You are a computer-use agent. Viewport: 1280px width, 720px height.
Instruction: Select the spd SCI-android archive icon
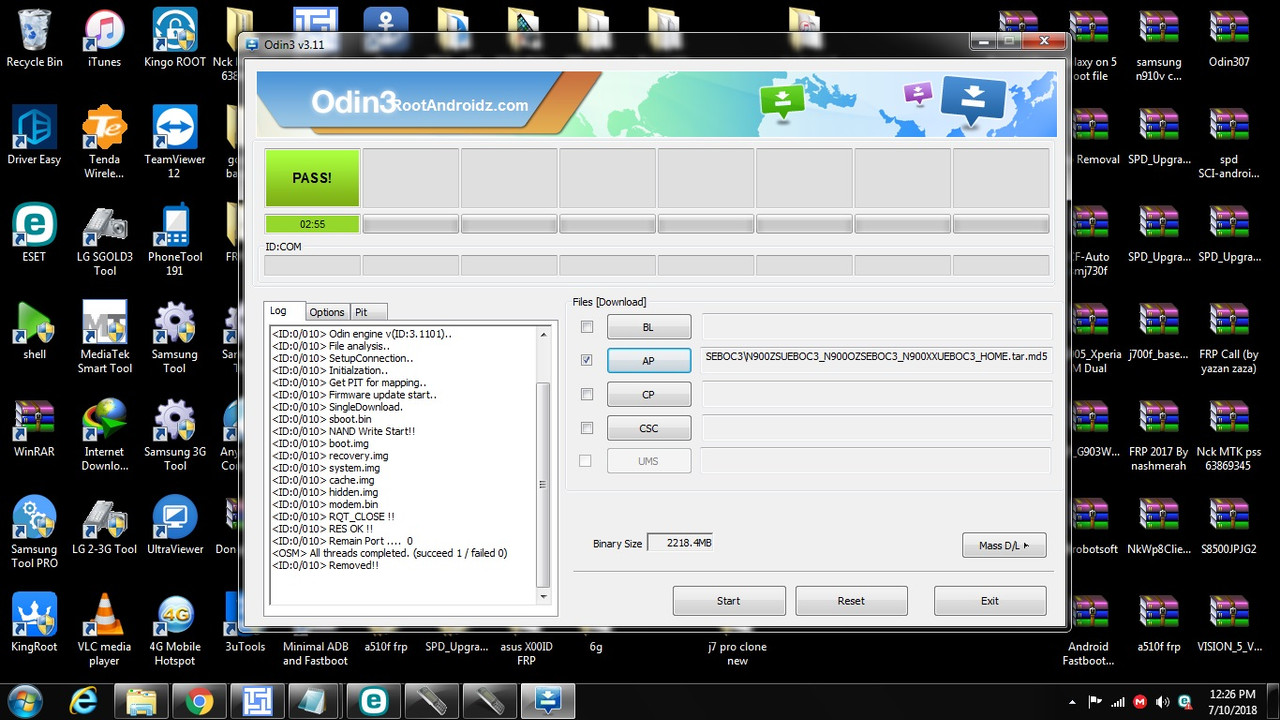1229,143
